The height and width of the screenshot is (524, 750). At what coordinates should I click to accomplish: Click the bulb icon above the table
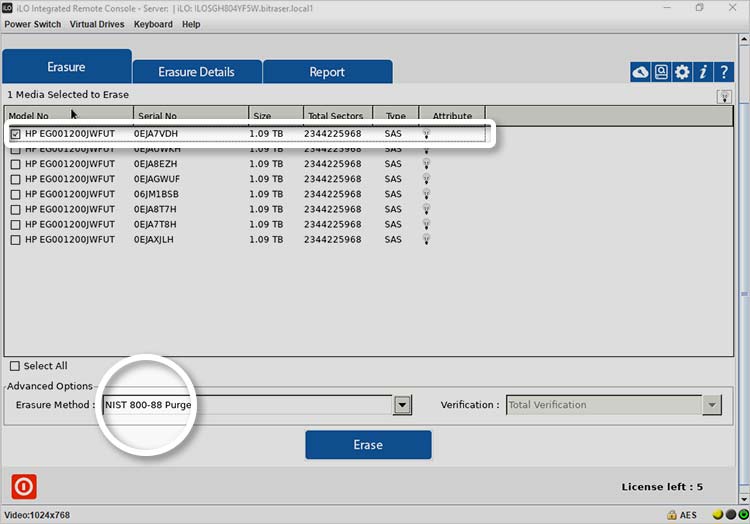click(x=724, y=97)
